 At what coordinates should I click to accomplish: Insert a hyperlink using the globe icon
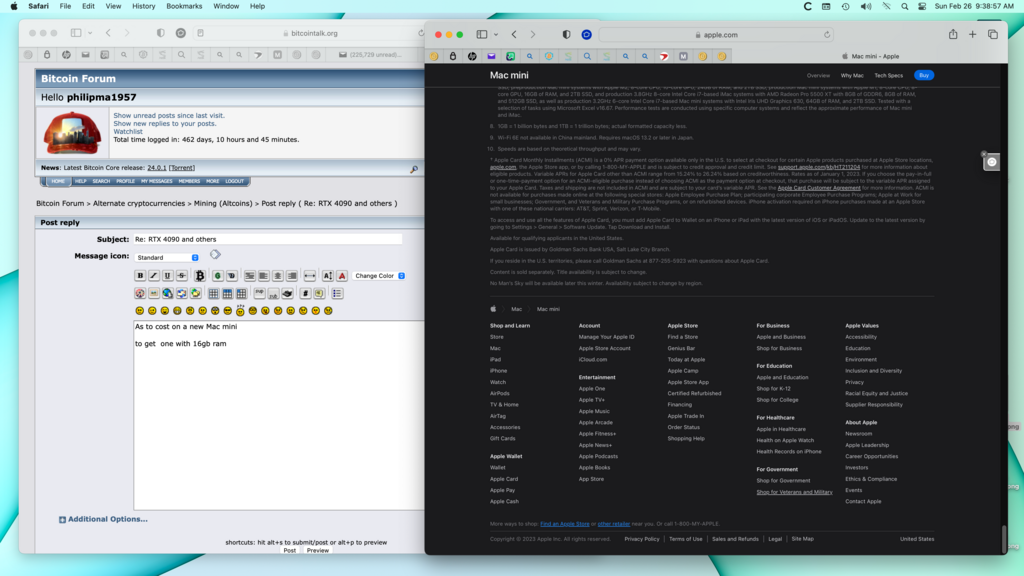(167, 293)
